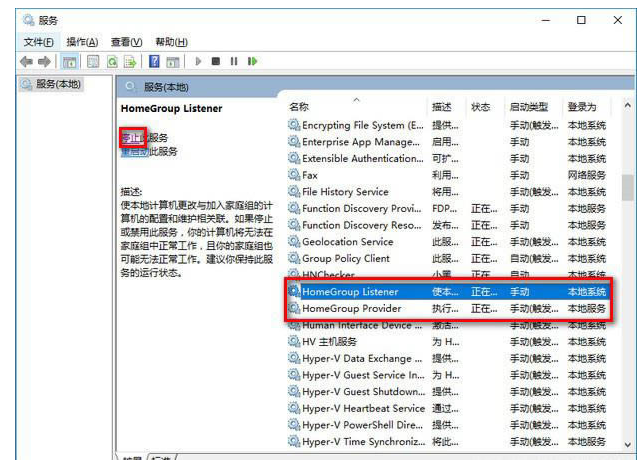Sort list by 启动类型 column header
The width and height of the screenshot is (644, 466).
[528, 107]
